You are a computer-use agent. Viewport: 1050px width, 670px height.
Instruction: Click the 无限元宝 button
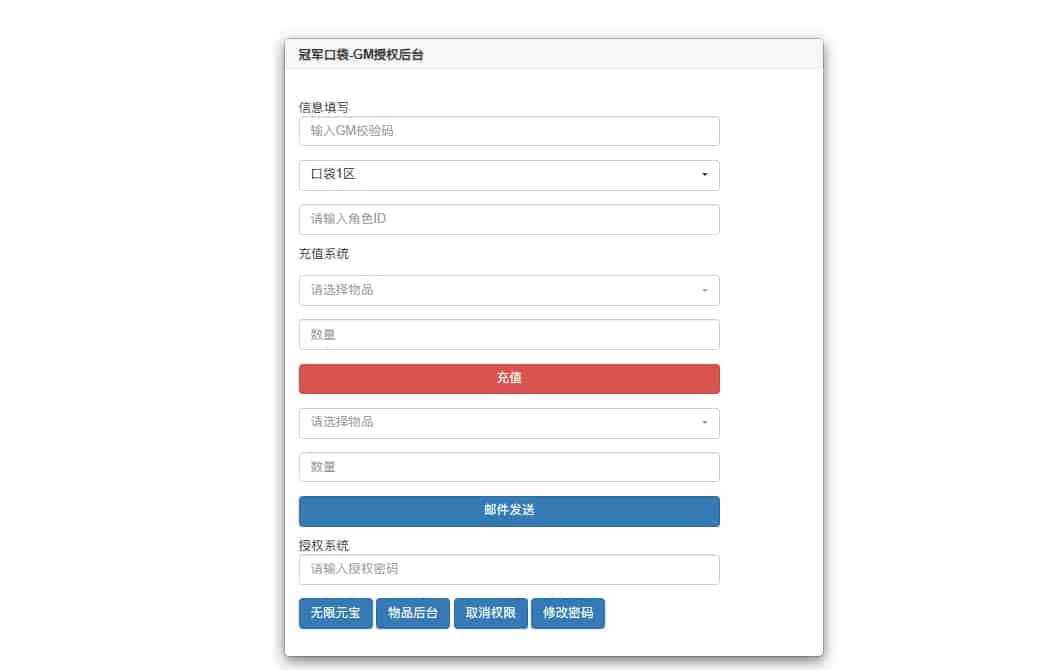[x=335, y=613]
